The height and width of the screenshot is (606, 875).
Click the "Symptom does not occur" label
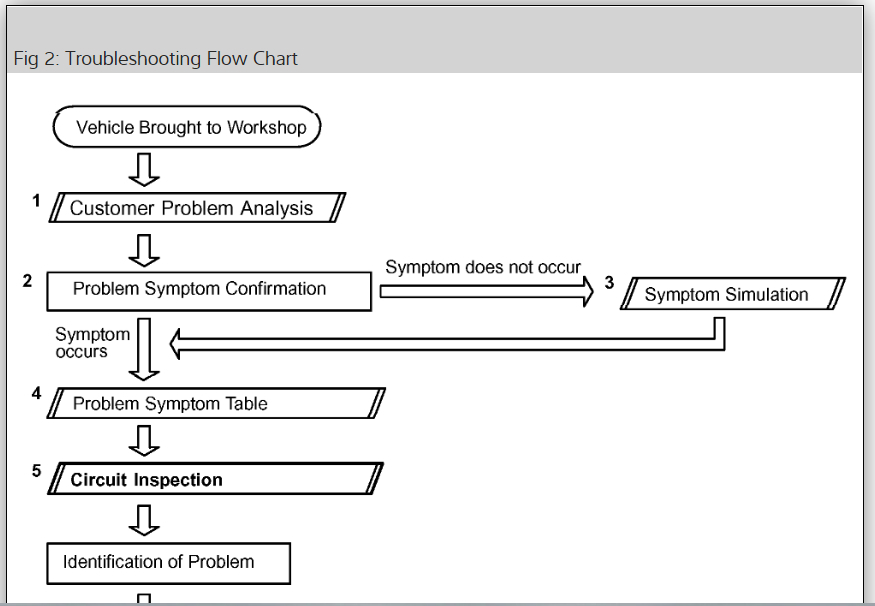483,267
